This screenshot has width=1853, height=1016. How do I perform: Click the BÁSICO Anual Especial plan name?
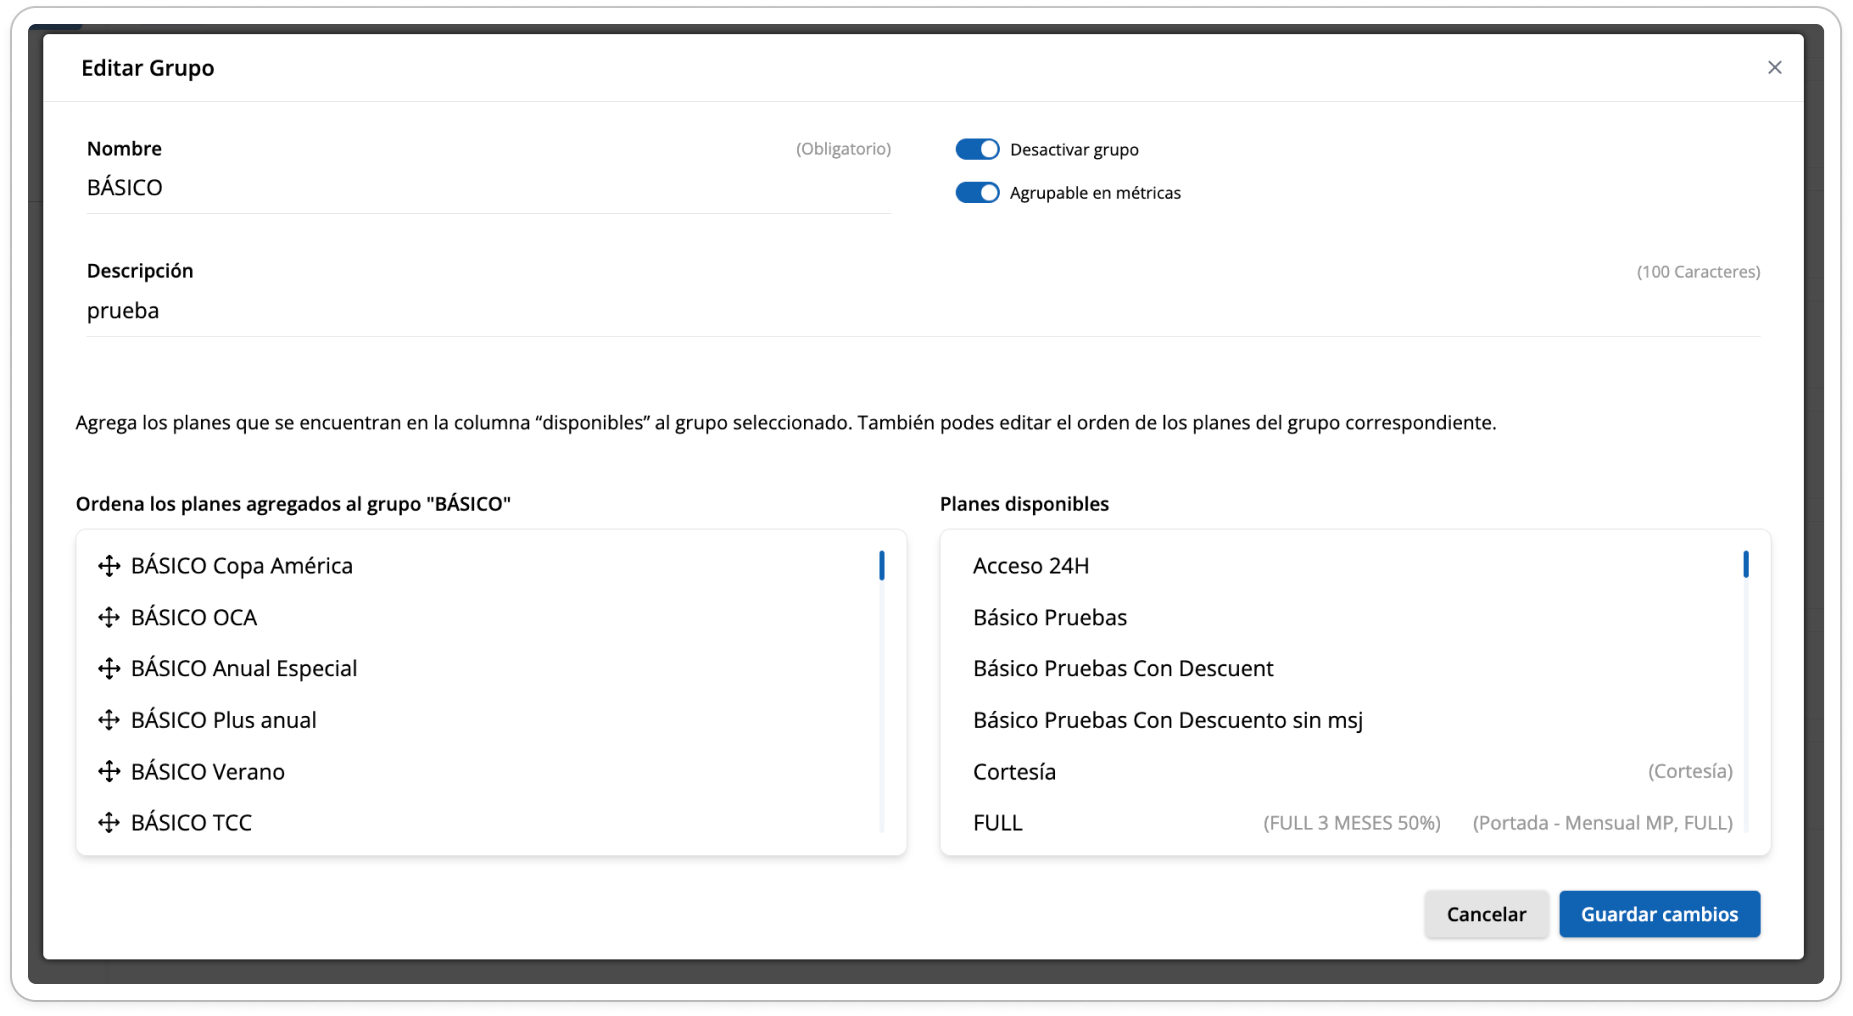coord(244,669)
